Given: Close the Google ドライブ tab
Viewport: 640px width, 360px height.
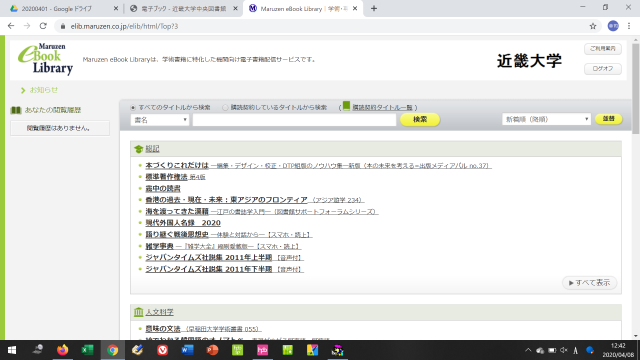Looking at the screenshot, I should click(116, 9).
